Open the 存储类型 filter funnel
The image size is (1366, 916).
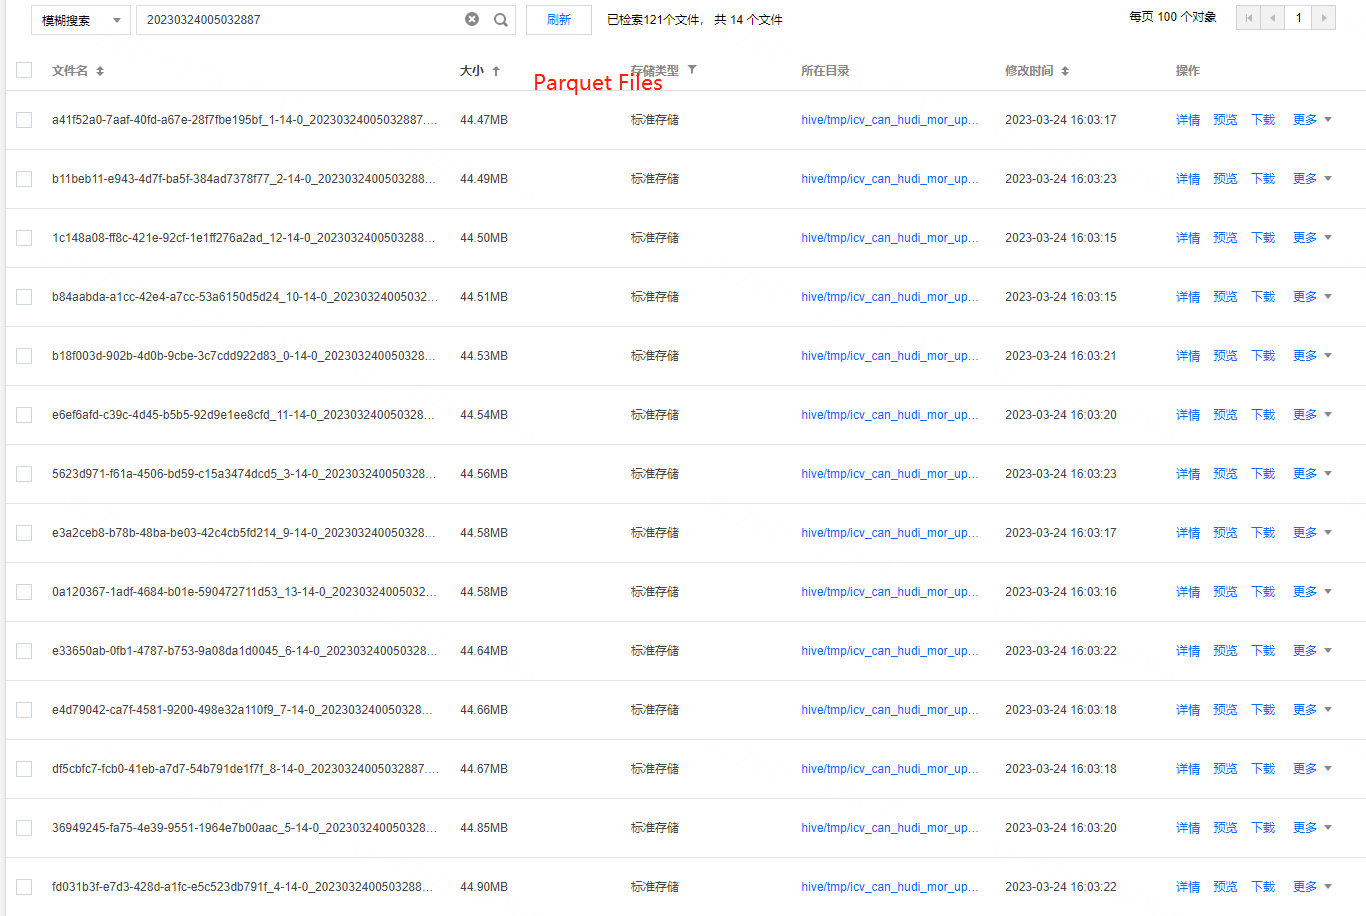[692, 70]
